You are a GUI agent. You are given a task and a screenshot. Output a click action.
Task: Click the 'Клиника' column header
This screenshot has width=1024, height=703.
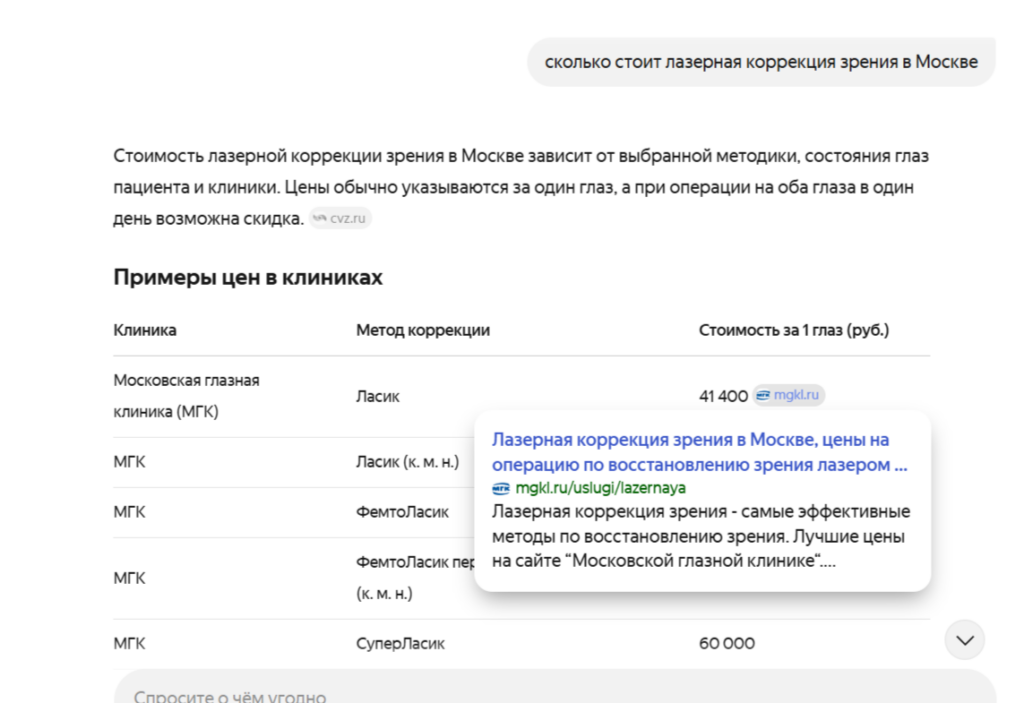pos(145,330)
